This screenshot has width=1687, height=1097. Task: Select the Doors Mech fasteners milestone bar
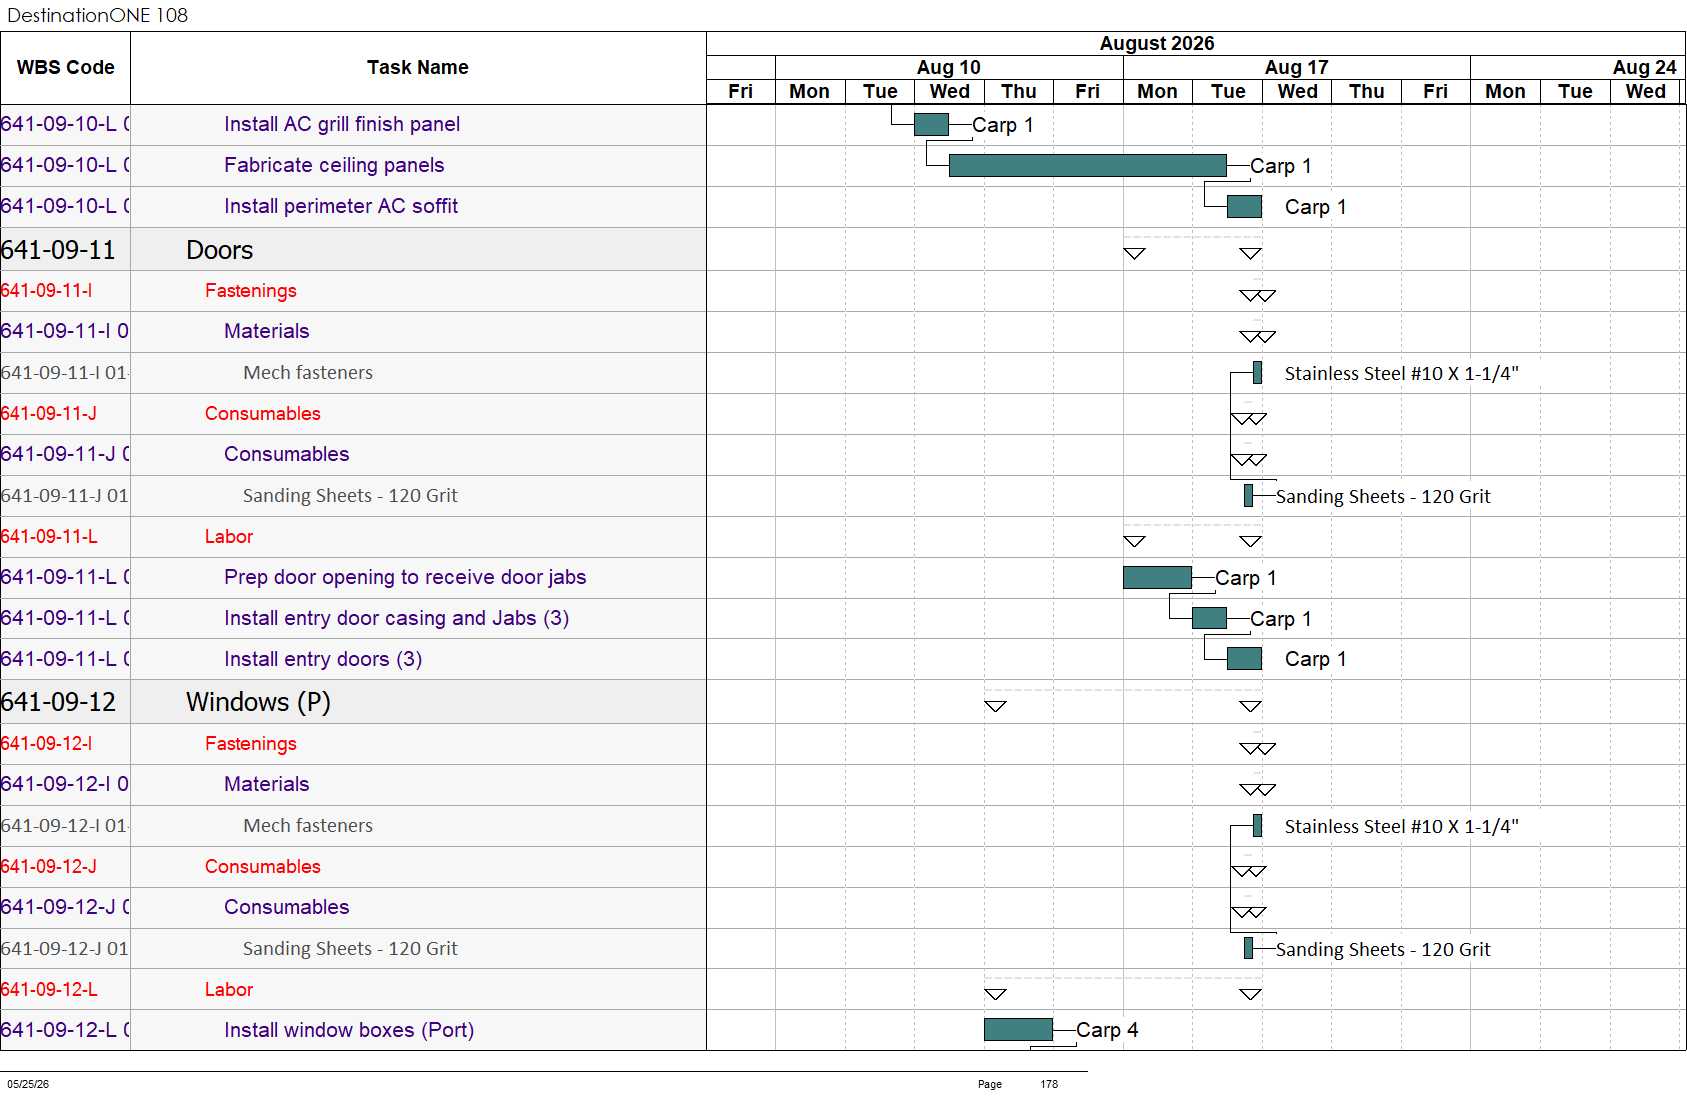[x=1257, y=372]
